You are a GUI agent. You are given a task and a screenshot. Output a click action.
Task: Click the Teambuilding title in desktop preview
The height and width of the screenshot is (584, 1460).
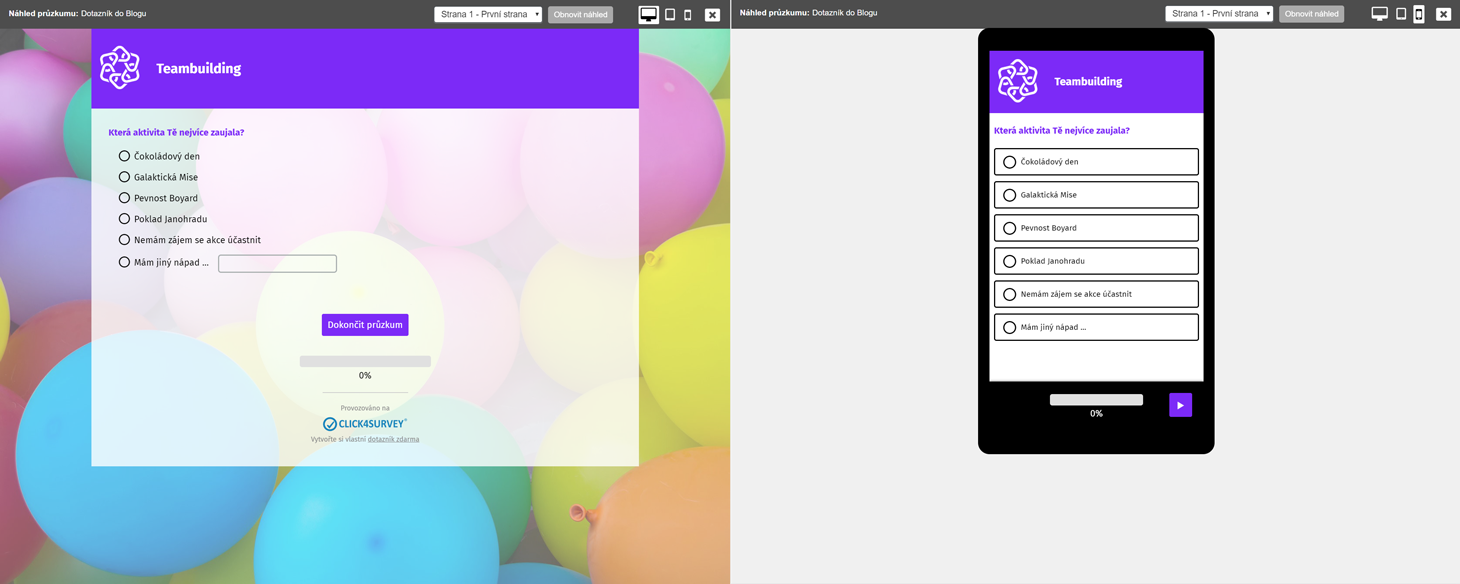coord(198,69)
